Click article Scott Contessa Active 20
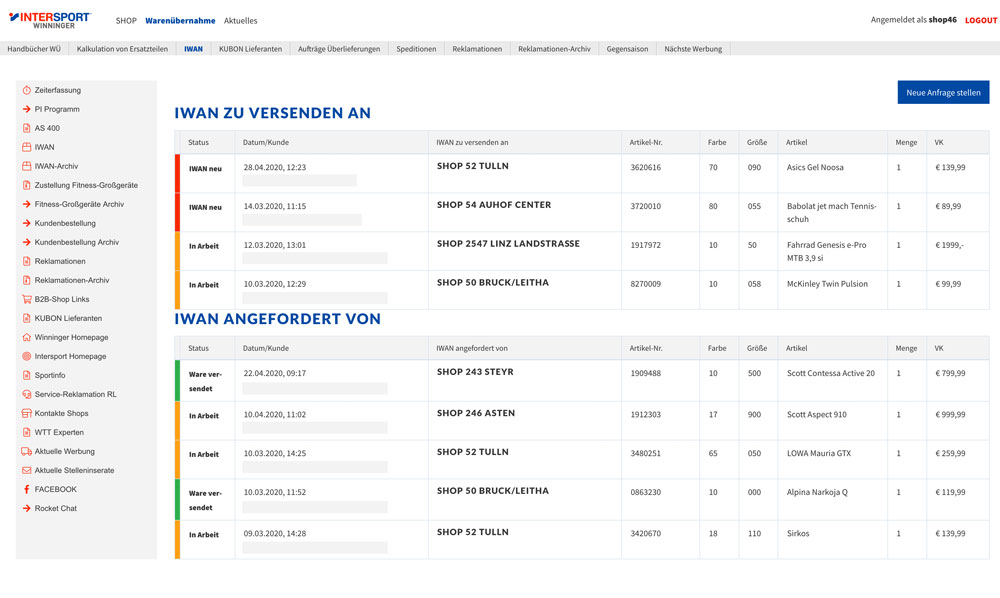Viewport: 1000px width, 598px height. [831, 373]
